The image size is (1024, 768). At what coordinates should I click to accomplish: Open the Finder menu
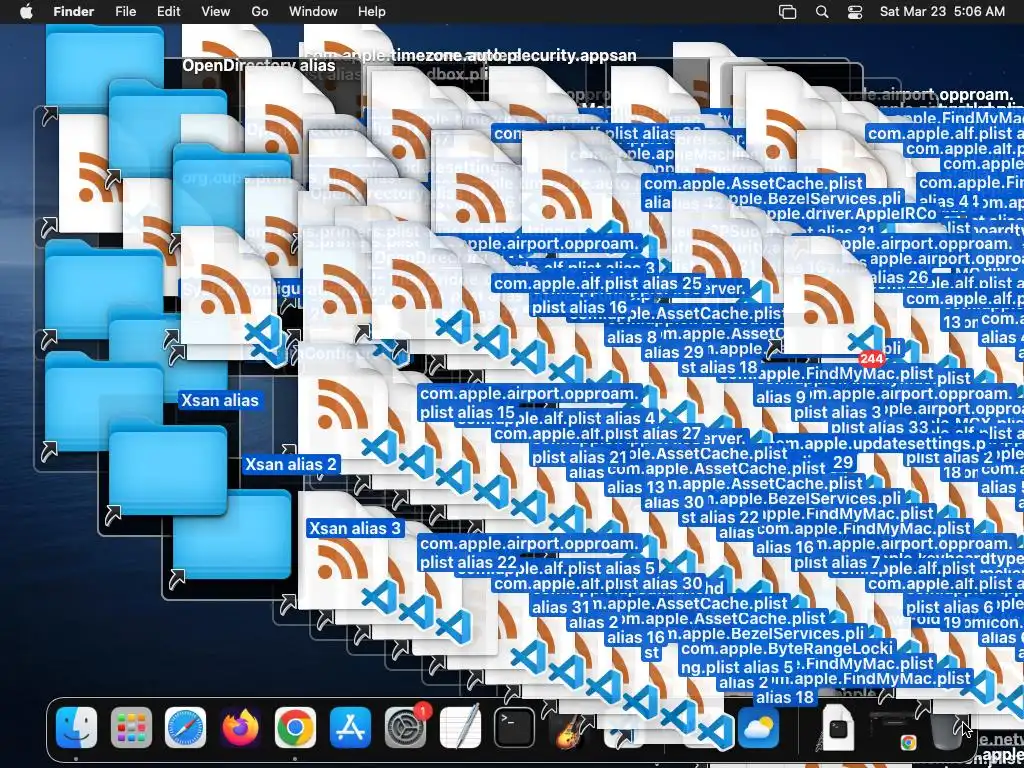click(x=73, y=12)
